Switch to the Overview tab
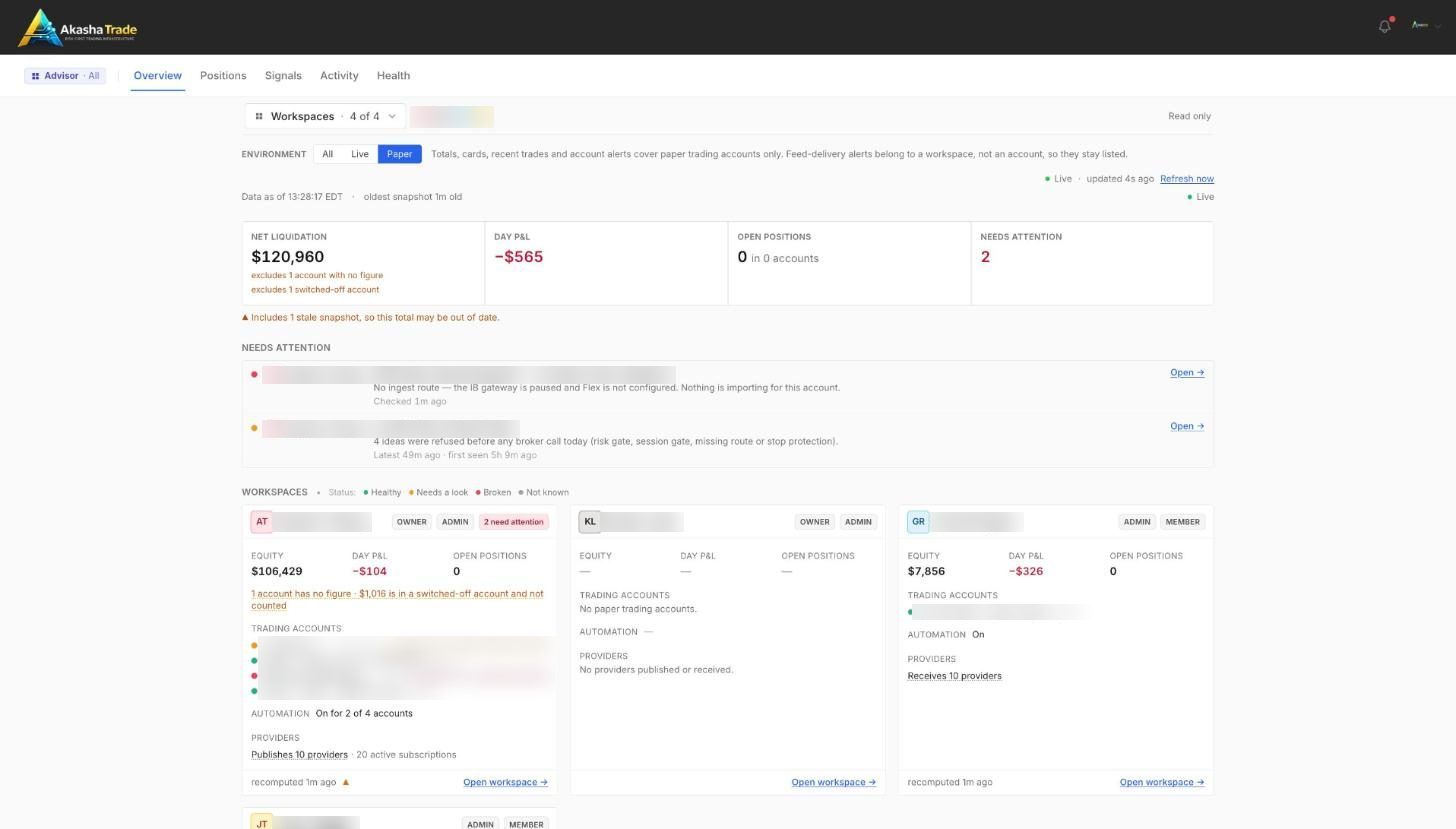 click(158, 76)
